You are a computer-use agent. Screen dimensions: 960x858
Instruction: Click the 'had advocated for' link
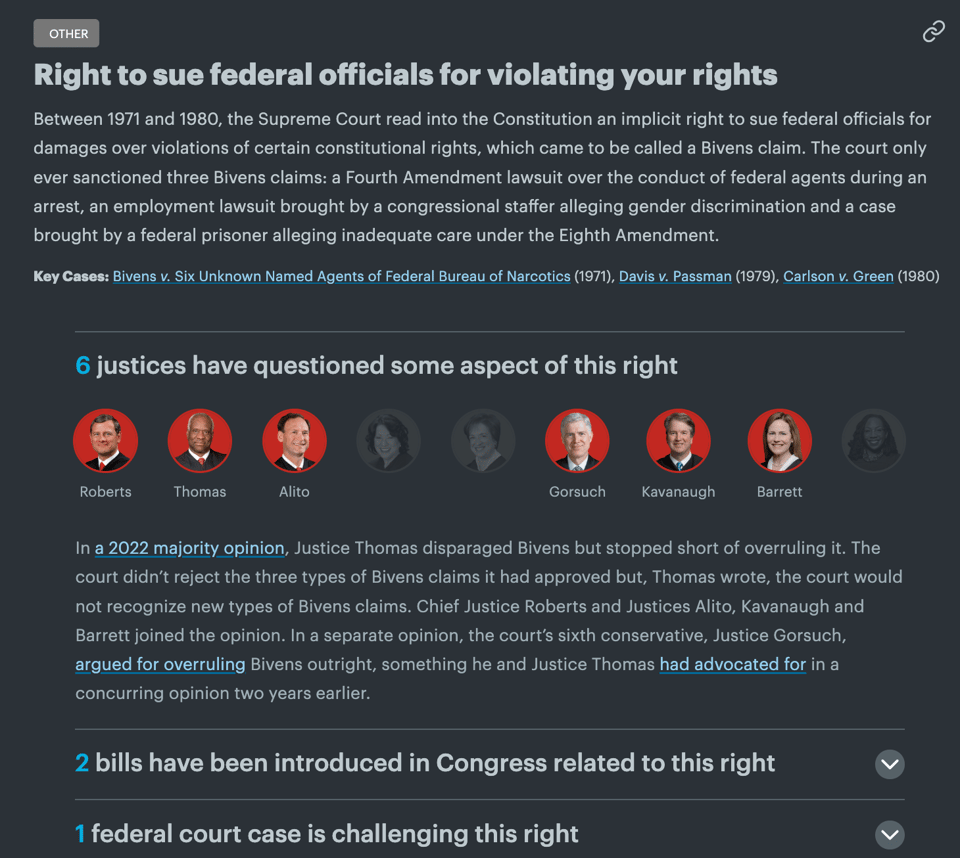click(732, 664)
